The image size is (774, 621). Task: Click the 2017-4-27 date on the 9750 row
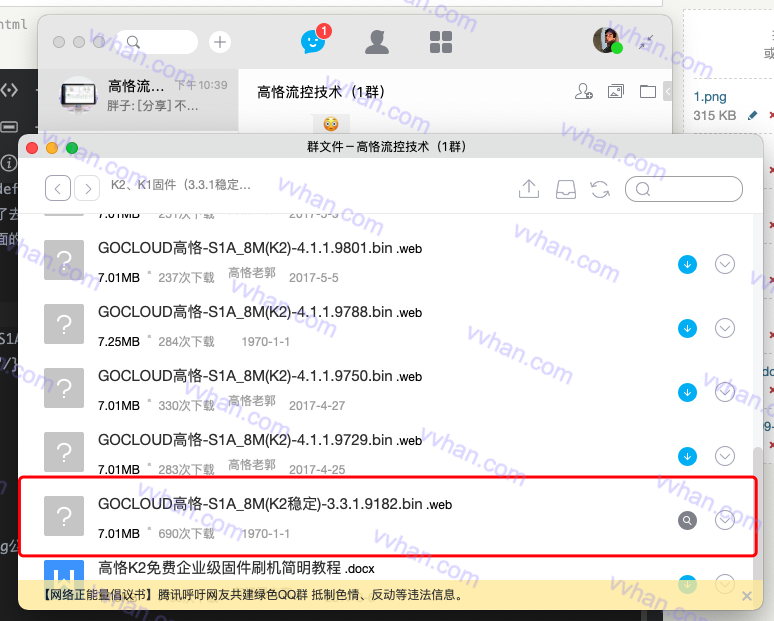(x=317, y=406)
